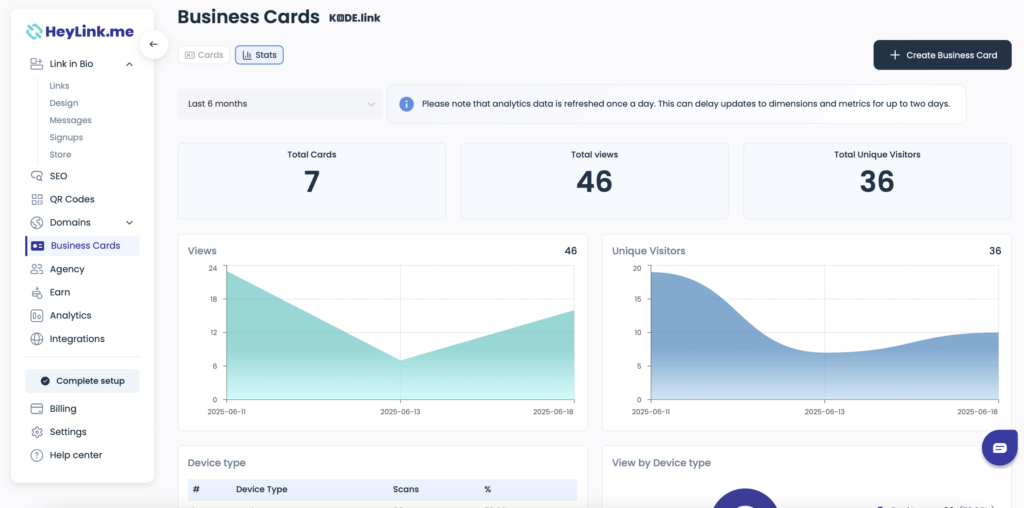Click the View by Device type heading
The width and height of the screenshot is (1024, 508).
tap(661, 463)
